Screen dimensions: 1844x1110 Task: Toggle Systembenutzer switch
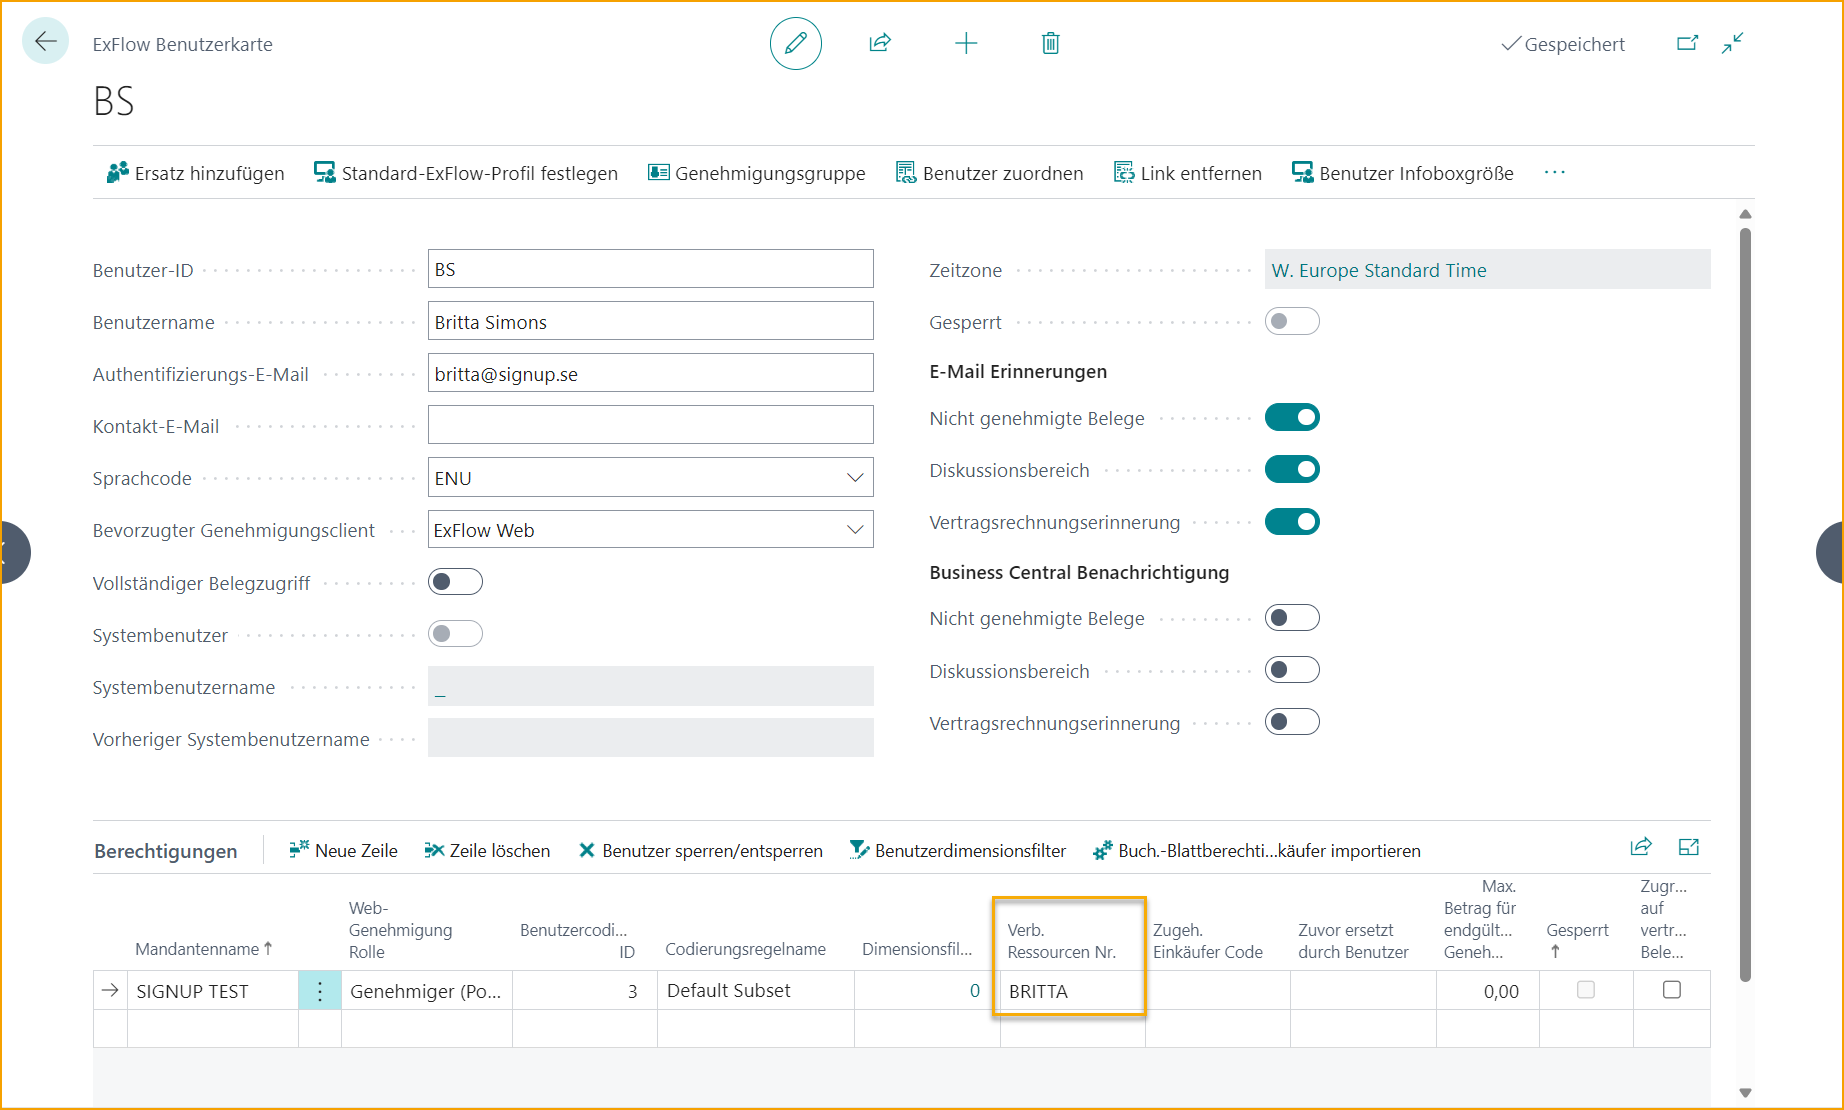[x=455, y=634]
